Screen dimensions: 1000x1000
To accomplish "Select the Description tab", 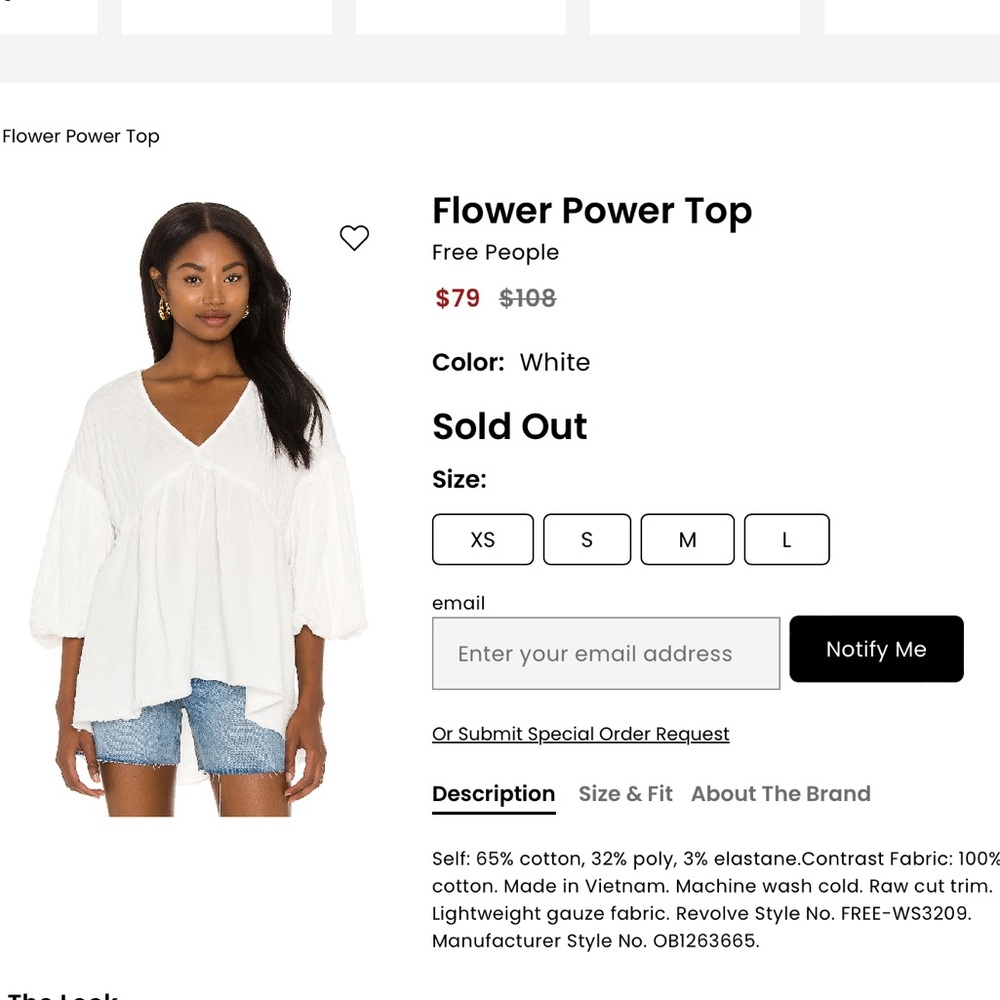I will [493, 793].
